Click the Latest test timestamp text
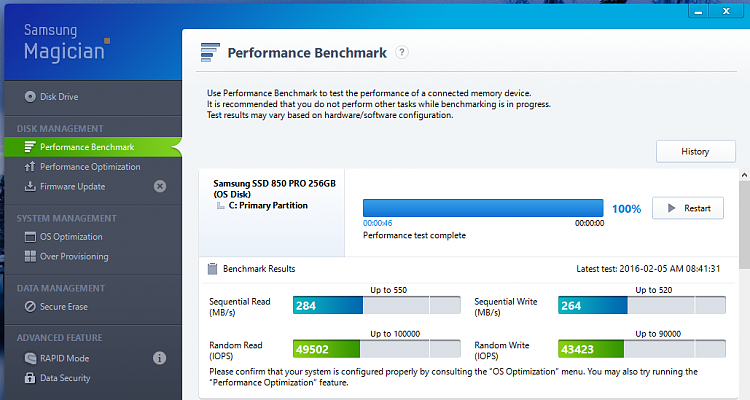Screen dimensions: 750x400 tap(648, 269)
